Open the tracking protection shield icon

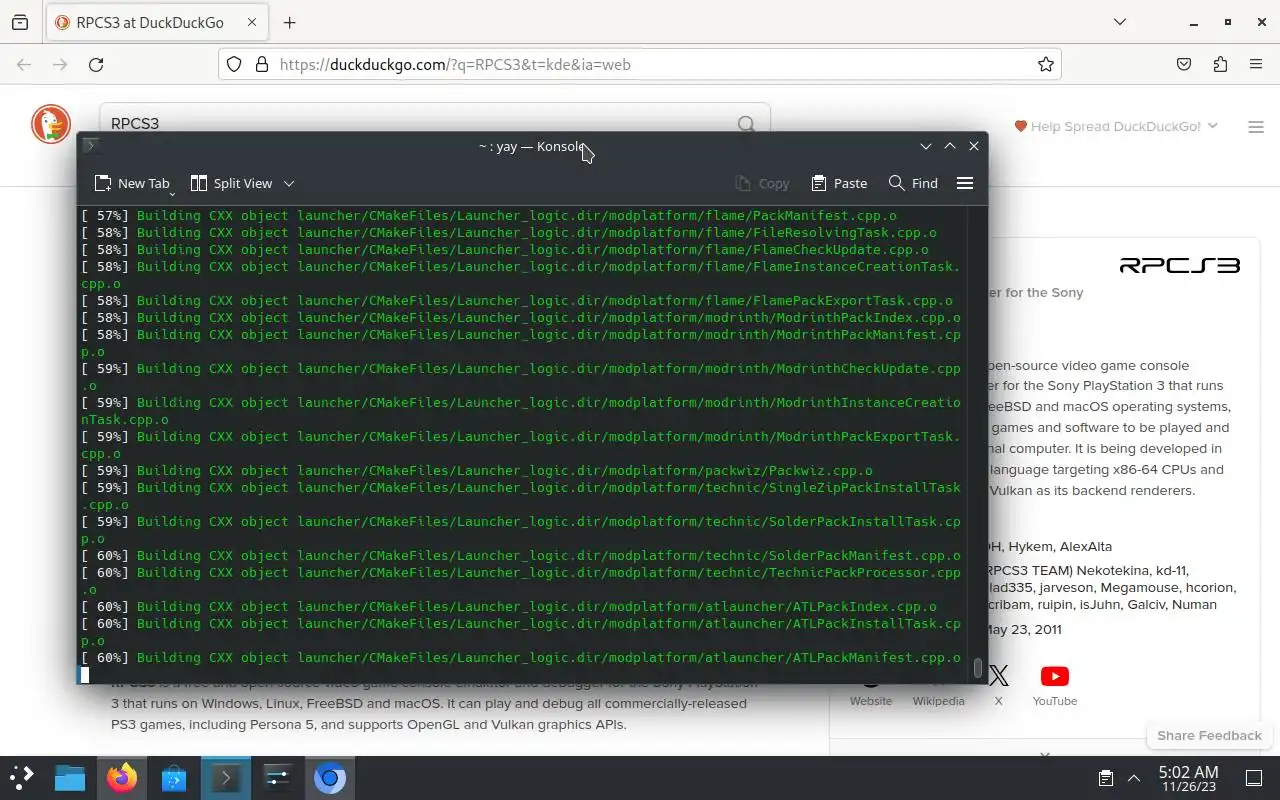click(x=234, y=64)
